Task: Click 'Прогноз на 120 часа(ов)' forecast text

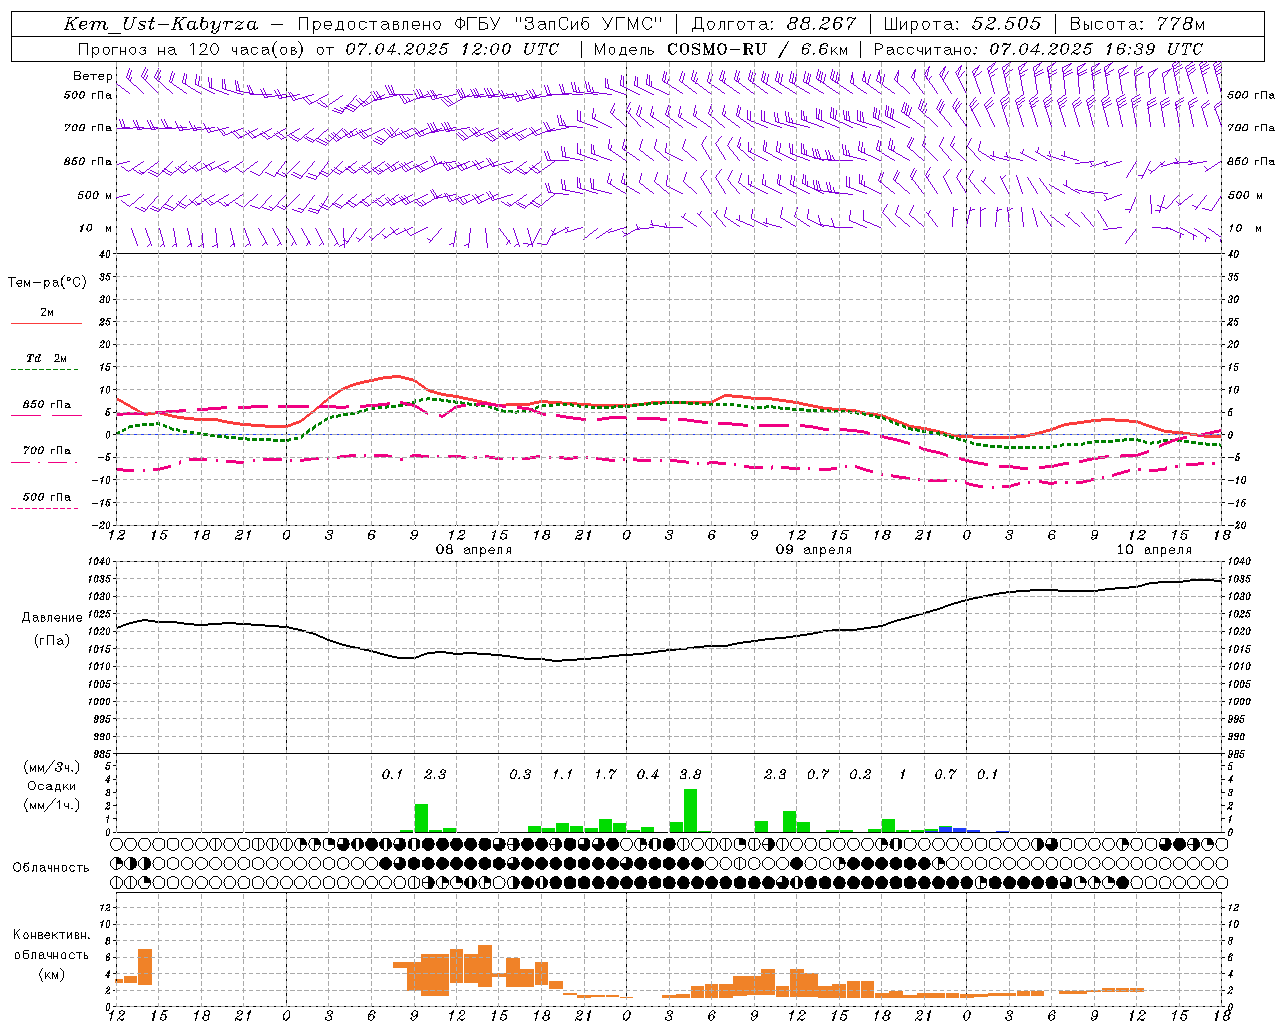Action: (x=191, y=49)
